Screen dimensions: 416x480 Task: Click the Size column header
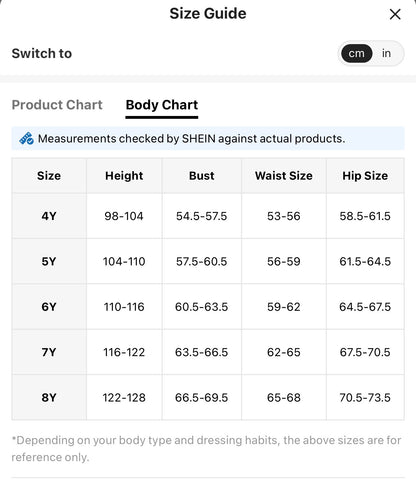click(49, 176)
